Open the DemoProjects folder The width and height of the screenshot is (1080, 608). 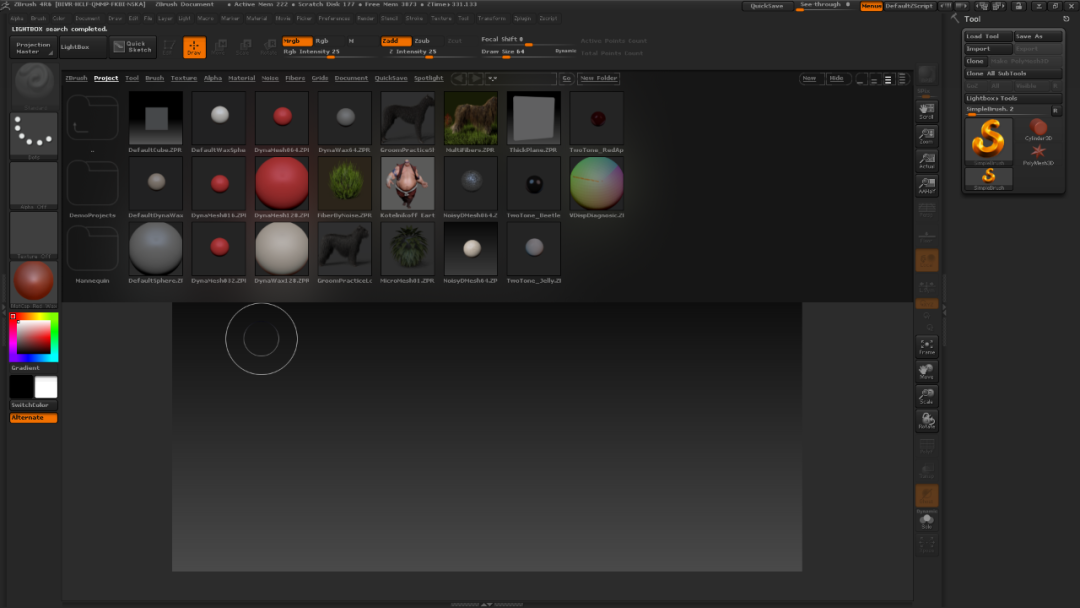pos(92,188)
